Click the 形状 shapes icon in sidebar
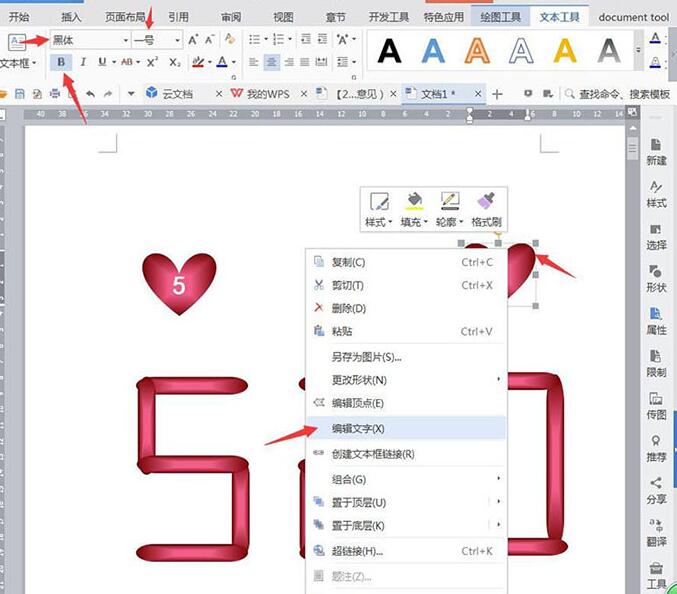The height and width of the screenshot is (594, 677). pyautogui.click(x=656, y=275)
